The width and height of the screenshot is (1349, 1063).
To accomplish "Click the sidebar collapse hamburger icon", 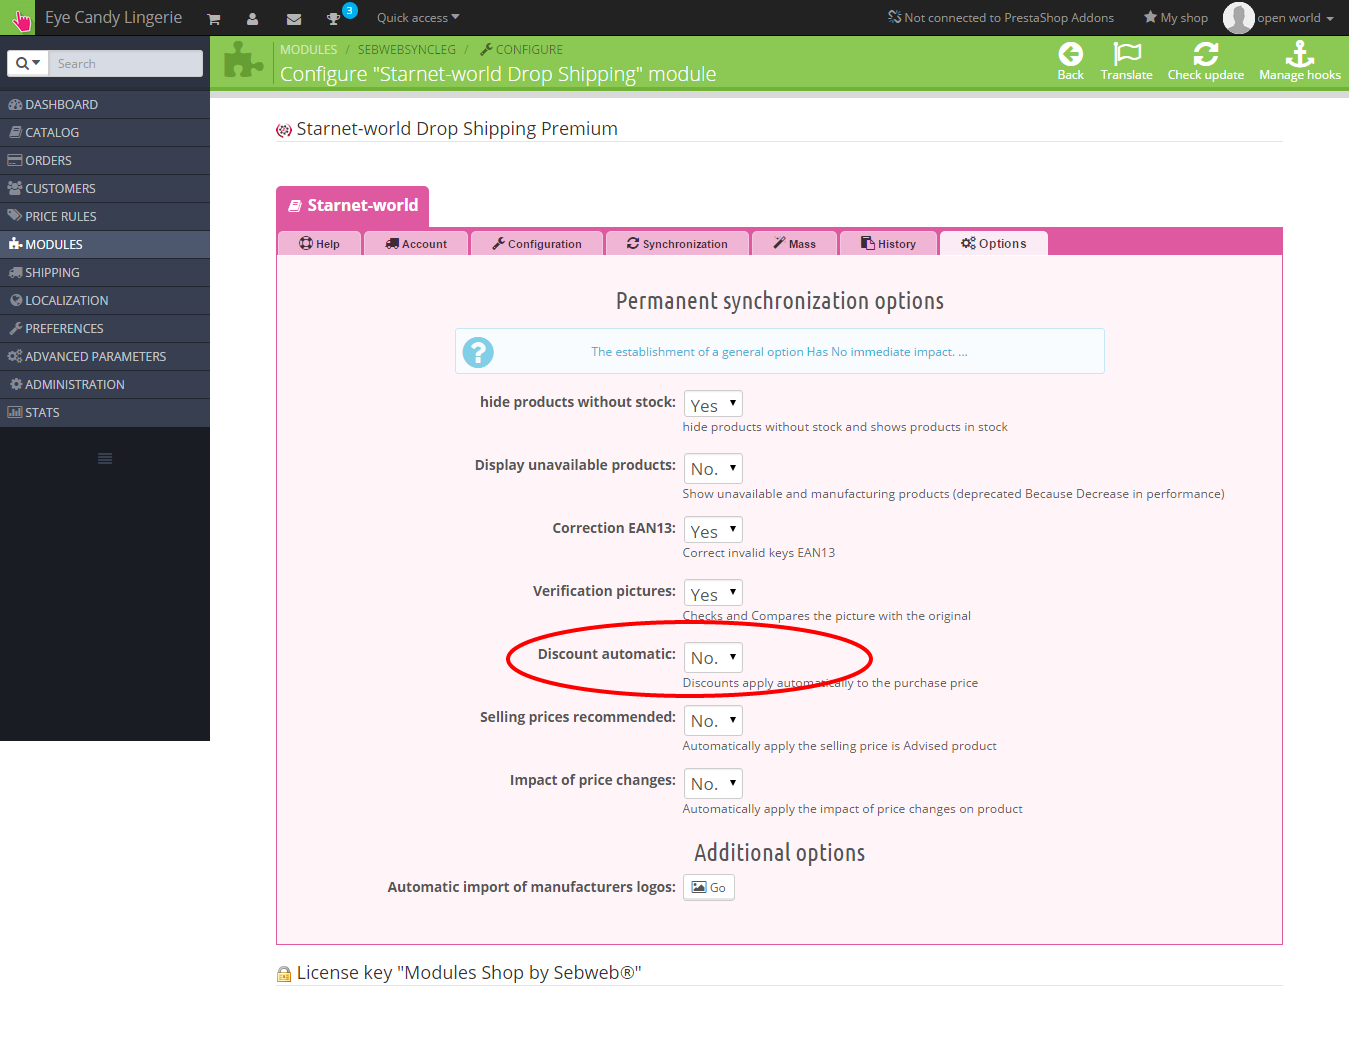I will pos(105,458).
